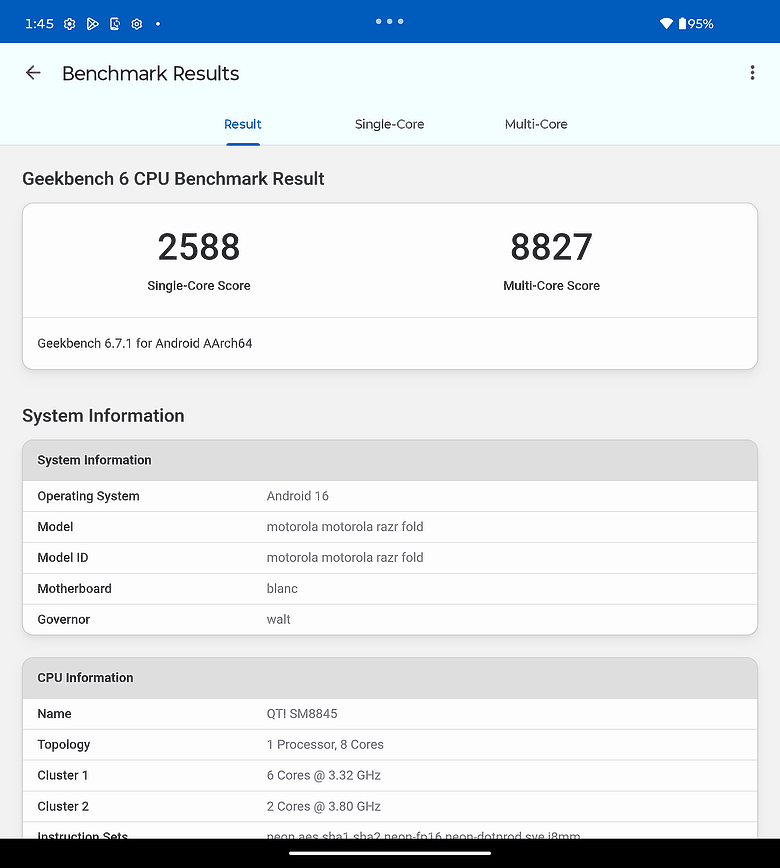Image resolution: width=780 pixels, height=868 pixels.
Task: Tap the Geekbench 6 CPU Benchmark Result heading
Action: [x=173, y=179]
